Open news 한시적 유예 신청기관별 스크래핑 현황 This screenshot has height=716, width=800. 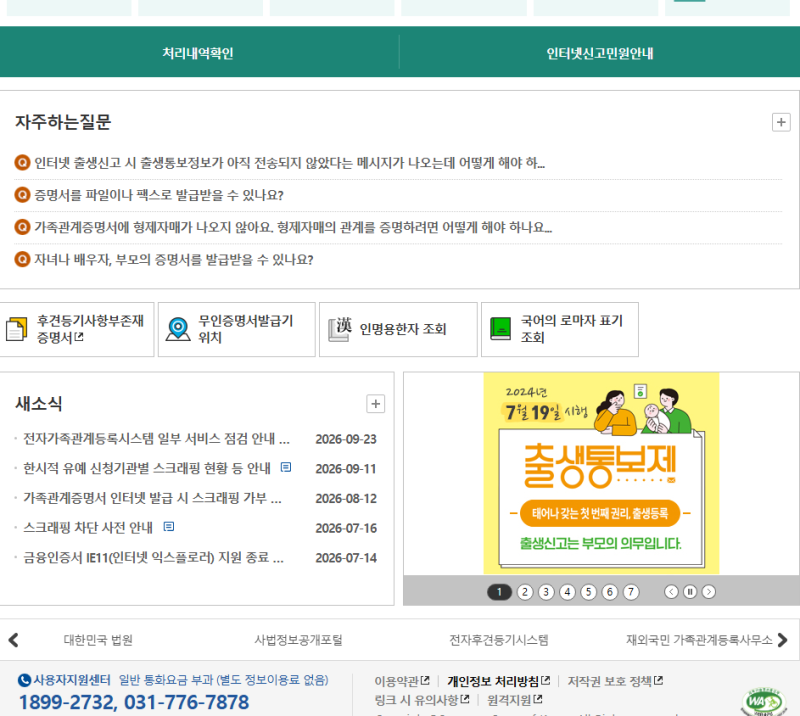(147, 468)
